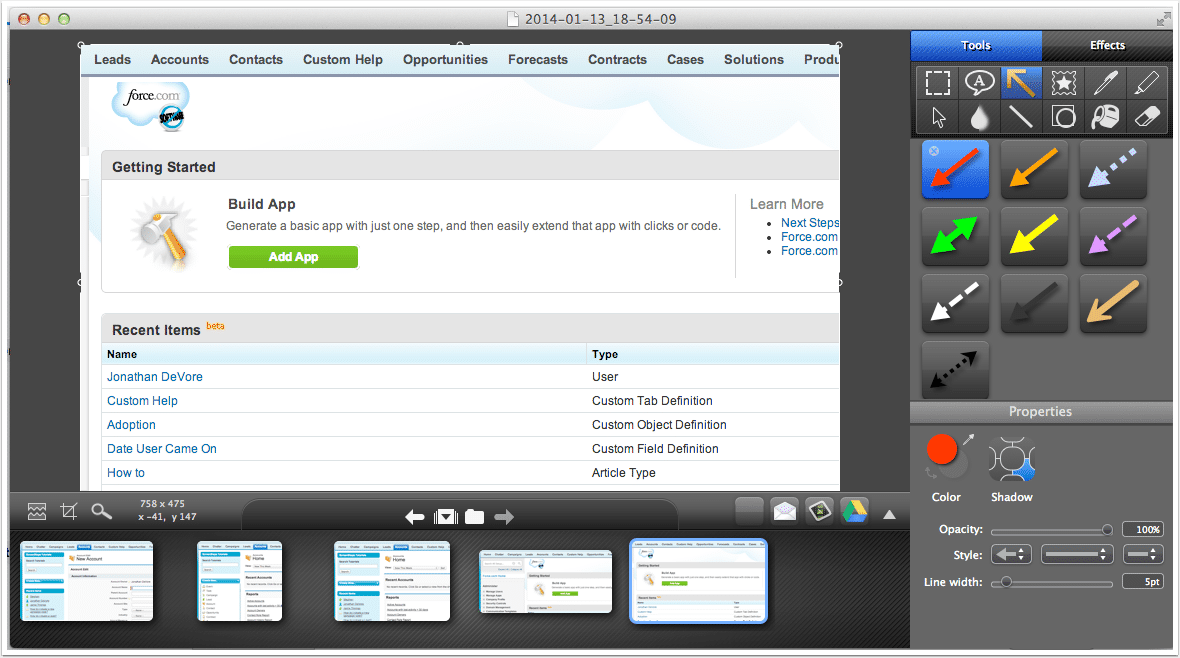Pick the dashed white arrow style
This screenshot has width=1180, height=658.
955,304
